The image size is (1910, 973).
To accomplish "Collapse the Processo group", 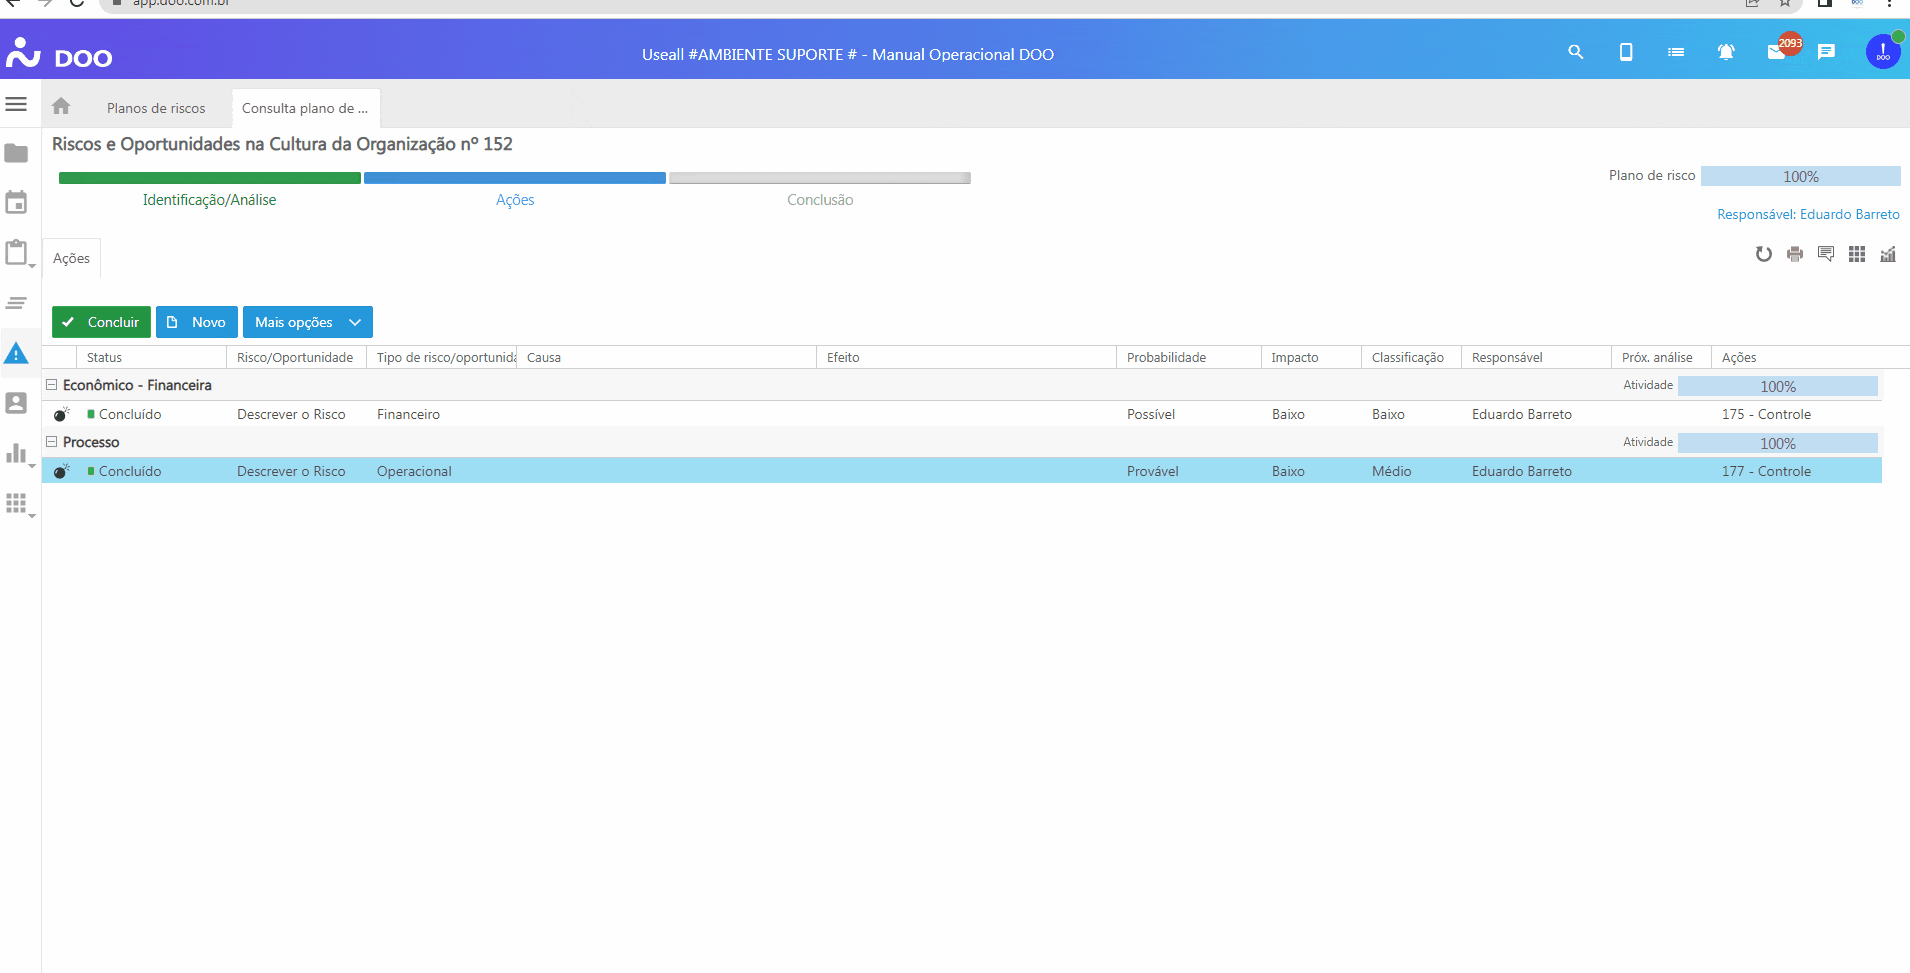I will click(x=51, y=442).
